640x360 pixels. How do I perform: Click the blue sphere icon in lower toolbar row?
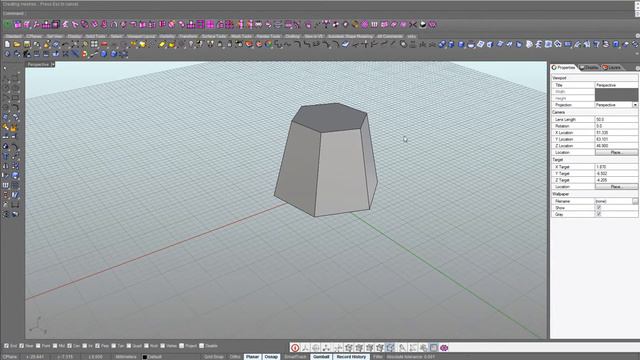point(104,54)
